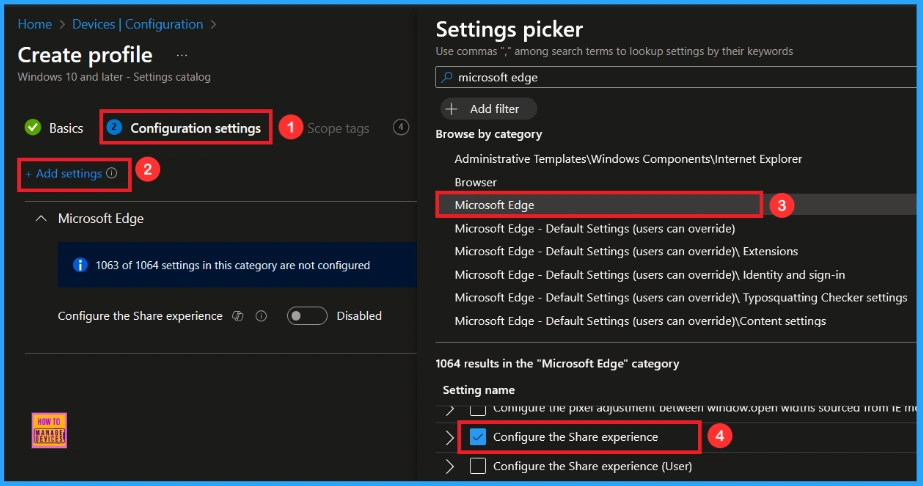This screenshot has width=923, height=486.
Task: Expand the Configure the Share experience row
Action: coord(450,437)
